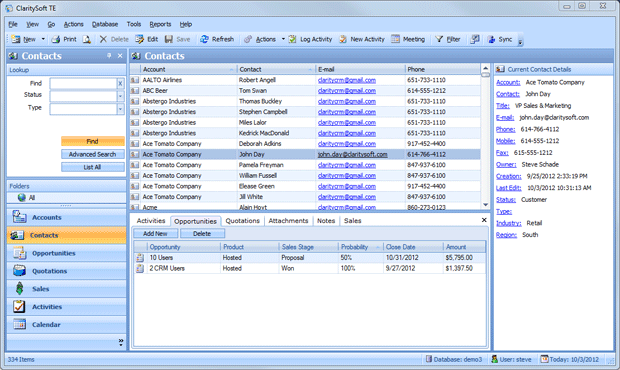The height and width of the screenshot is (370, 620).
Task: Select the All folder globe icon
Action: point(22,197)
